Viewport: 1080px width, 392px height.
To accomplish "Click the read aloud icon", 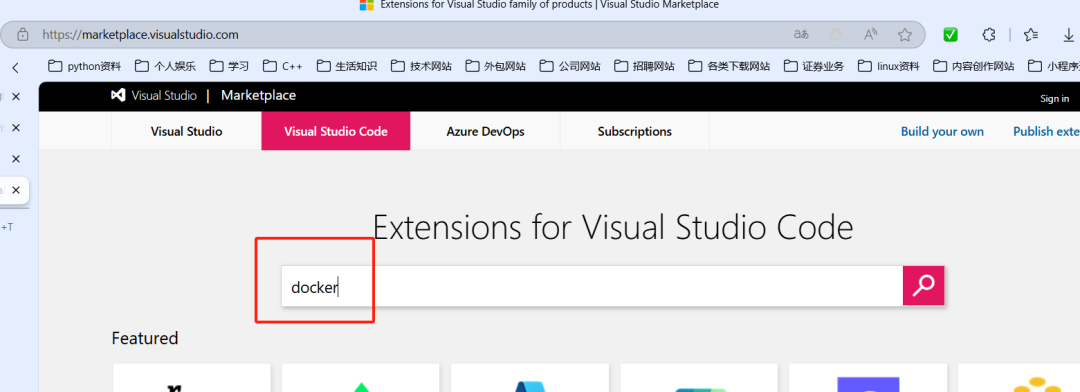I will click(870, 34).
